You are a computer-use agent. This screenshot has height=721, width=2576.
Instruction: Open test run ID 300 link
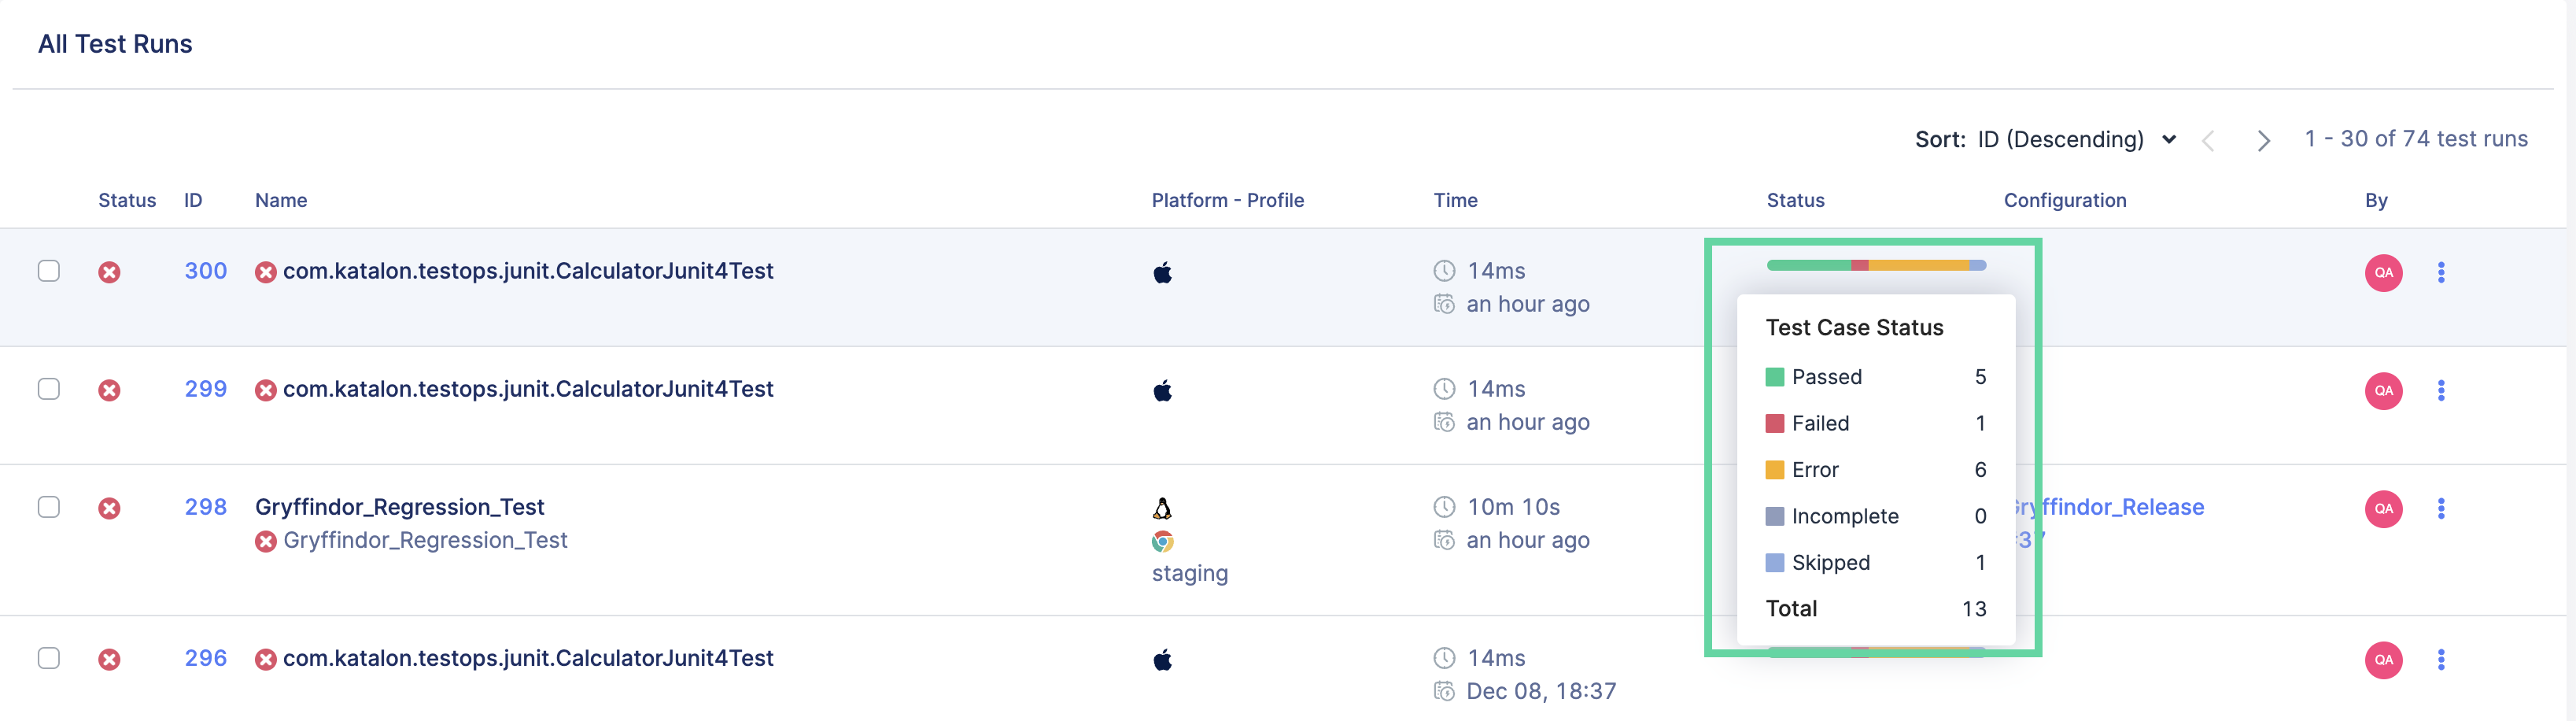(205, 271)
